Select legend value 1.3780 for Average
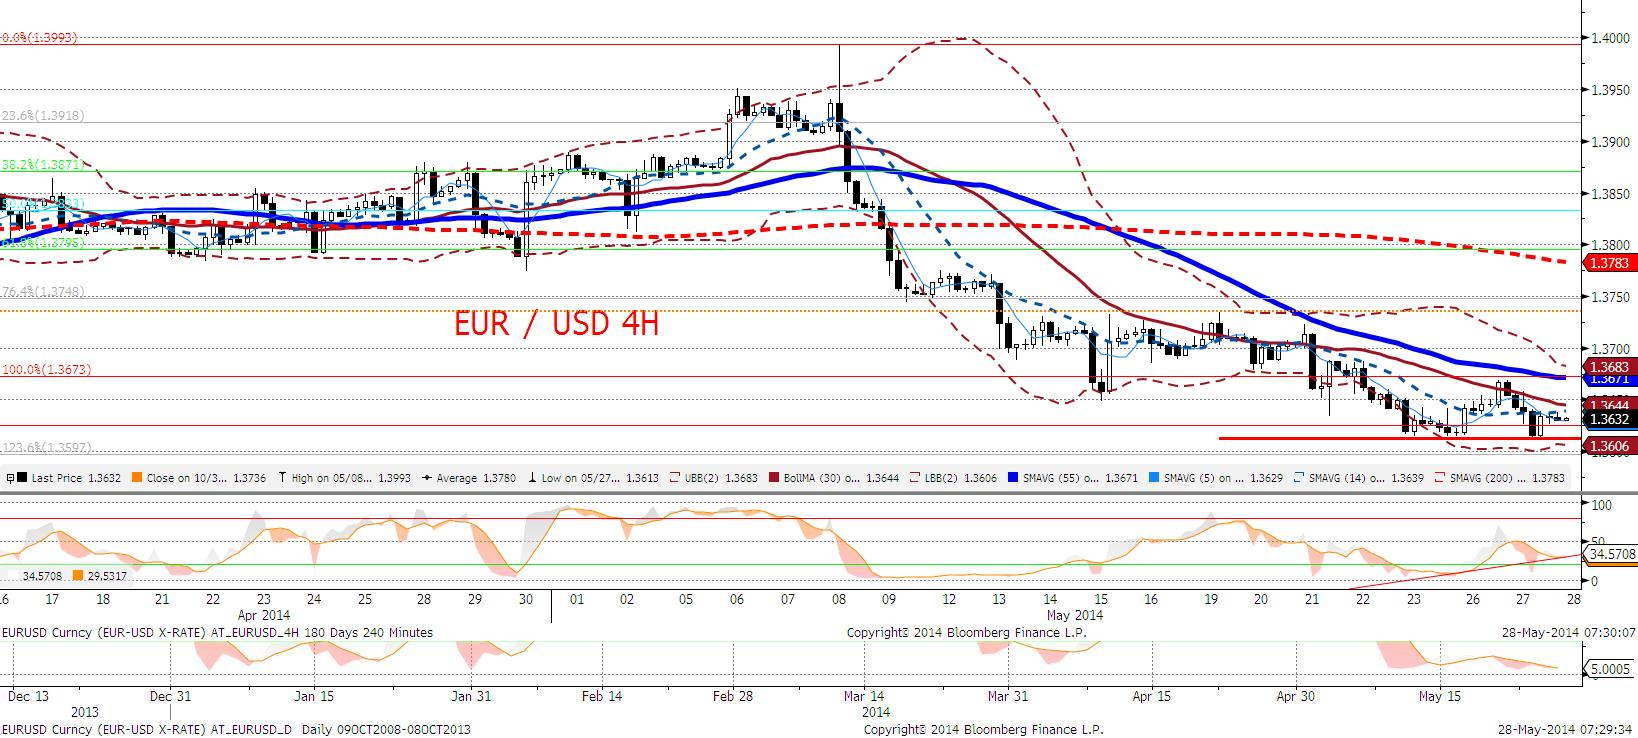1638x738 pixels. point(499,478)
